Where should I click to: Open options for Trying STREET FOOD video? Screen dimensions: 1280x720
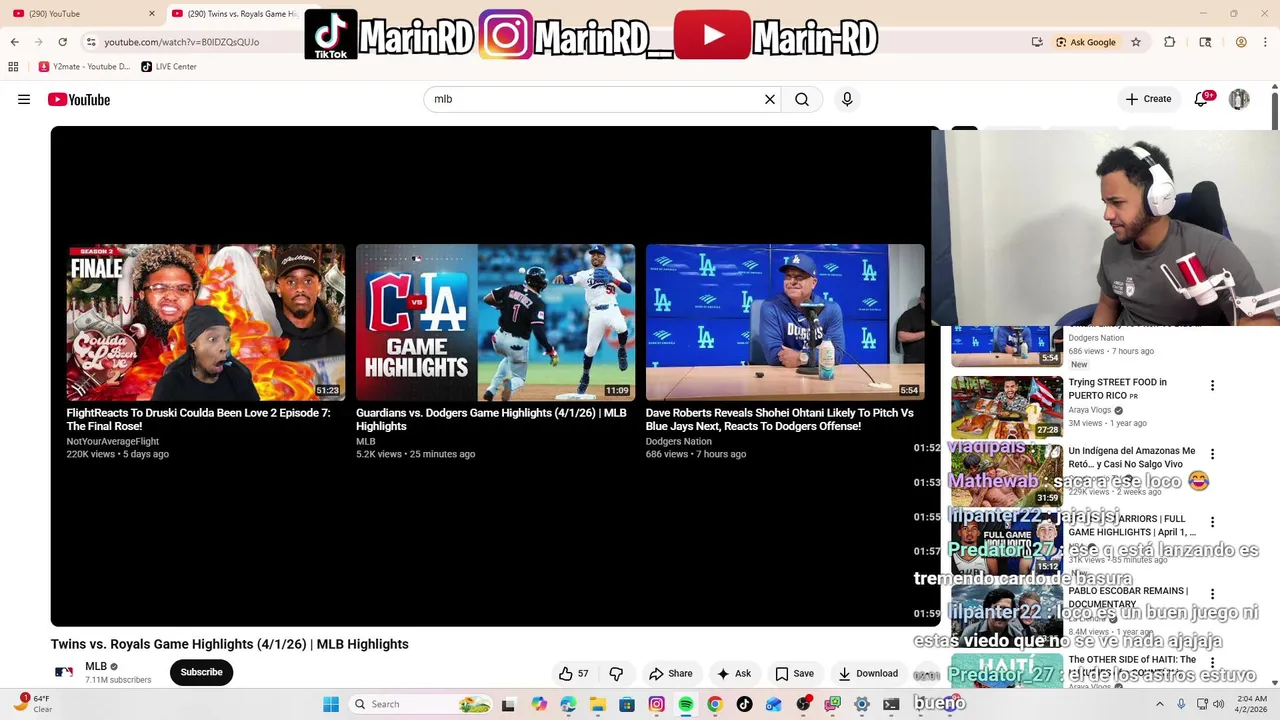pyautogui.click(x=1212, y=386)
